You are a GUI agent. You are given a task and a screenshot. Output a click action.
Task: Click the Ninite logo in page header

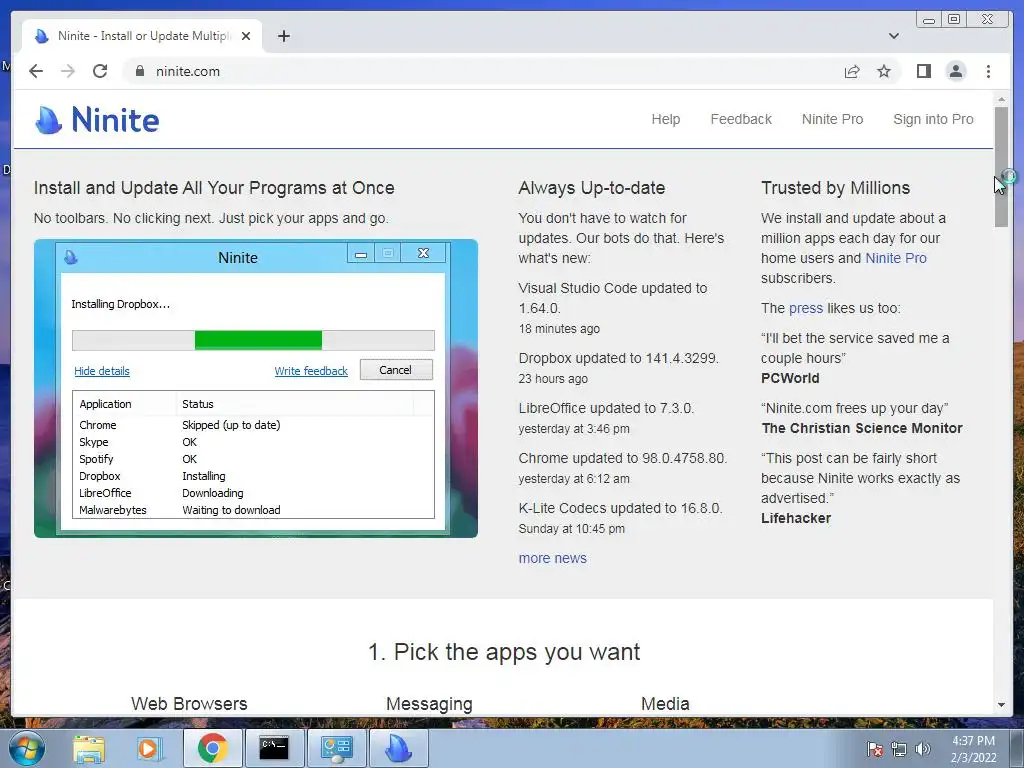coord(97,120)
